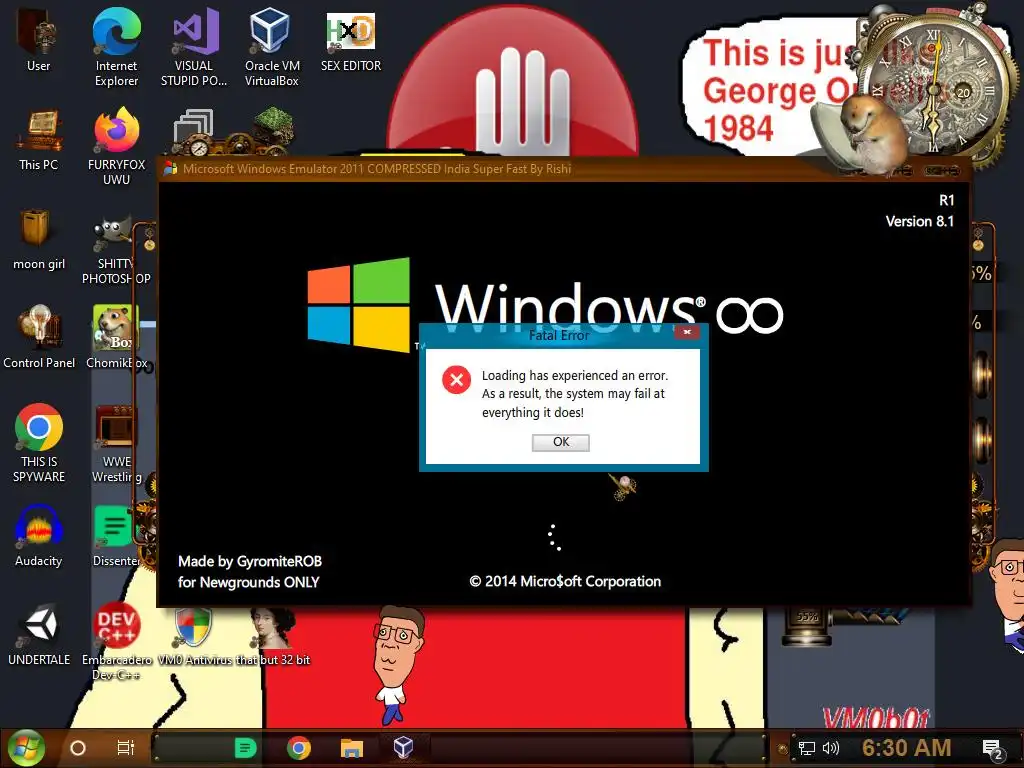The image size is (1024, 768).
Task: Open VM0 Antivirus shield shortcut
Action: tap(194, 635)
